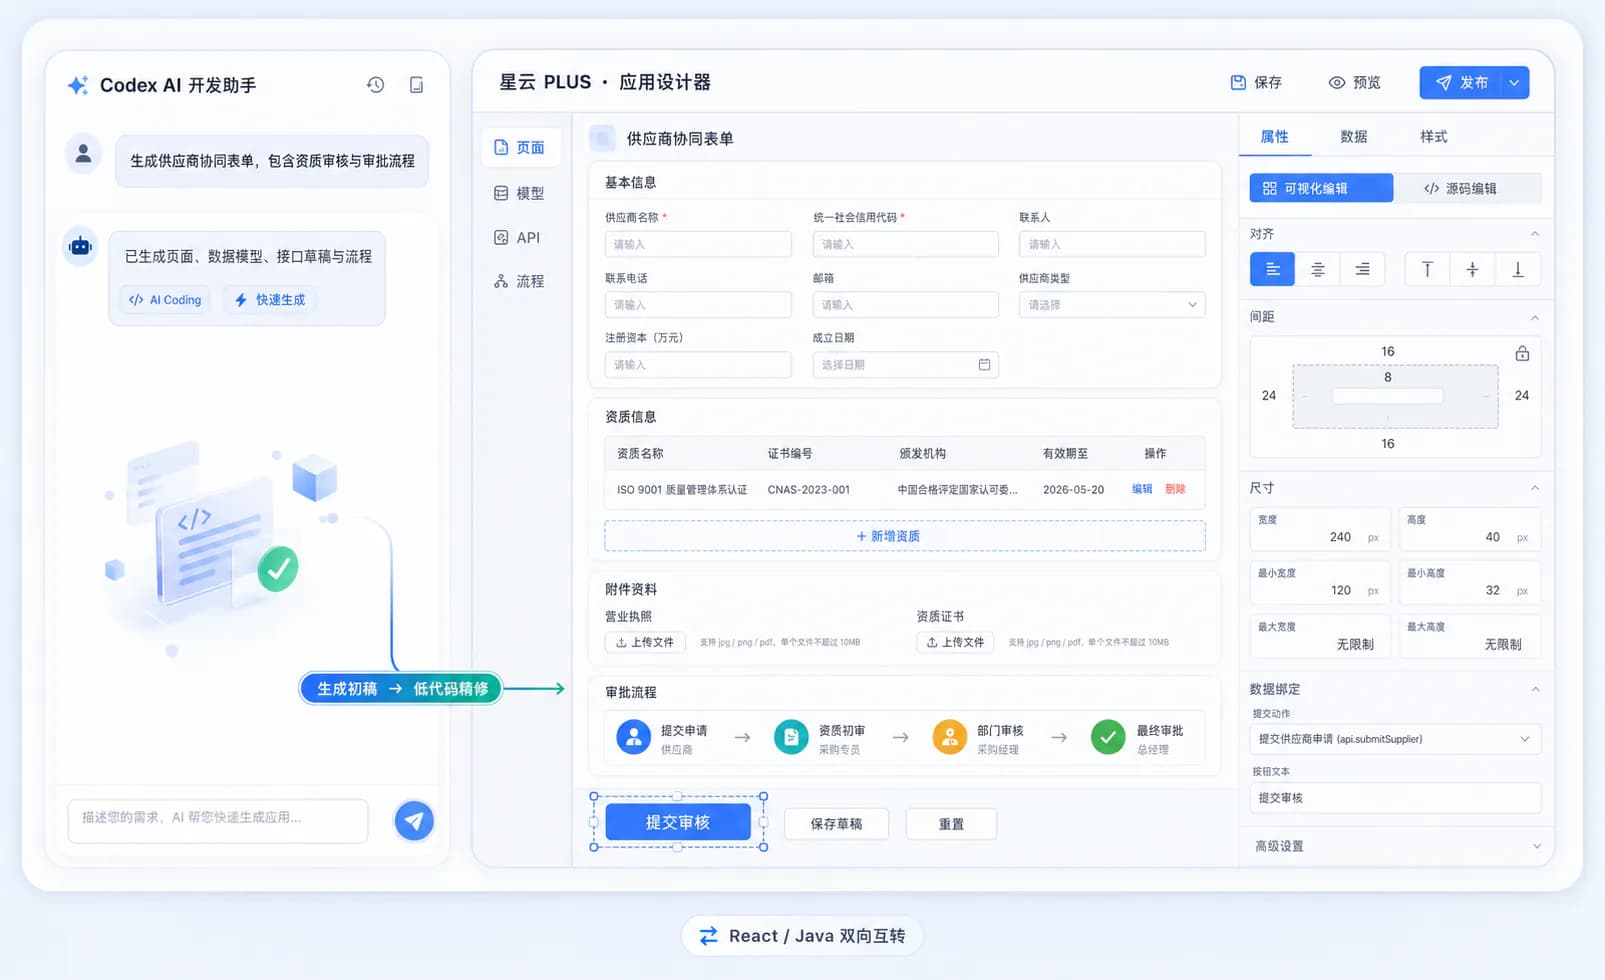Select align right icon
This screenshot has height=980, width=1605.
[1362, 269]
